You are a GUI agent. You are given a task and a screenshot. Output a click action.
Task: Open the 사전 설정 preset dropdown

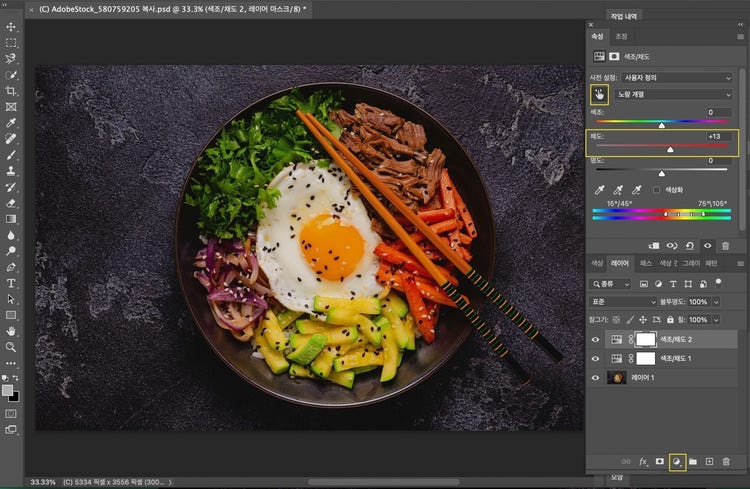tap(674, 77)
